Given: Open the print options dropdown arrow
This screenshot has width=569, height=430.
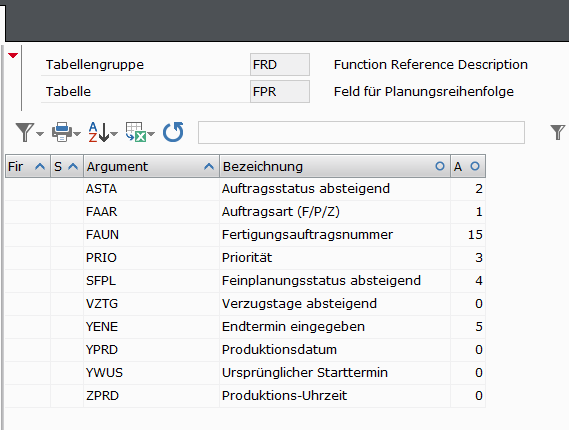Looking at the screenshot, I should [77, 134].
